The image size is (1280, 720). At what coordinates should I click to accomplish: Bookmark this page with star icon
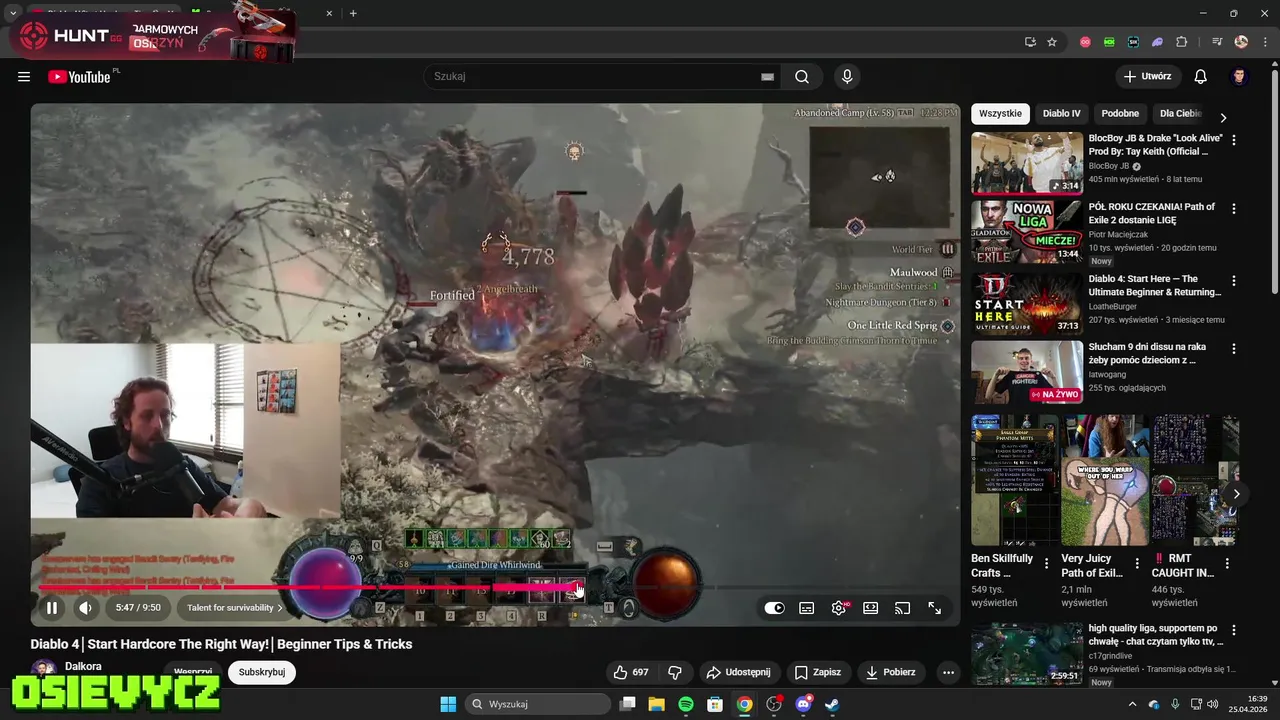pyautogui.click(x=1052, y=42)
